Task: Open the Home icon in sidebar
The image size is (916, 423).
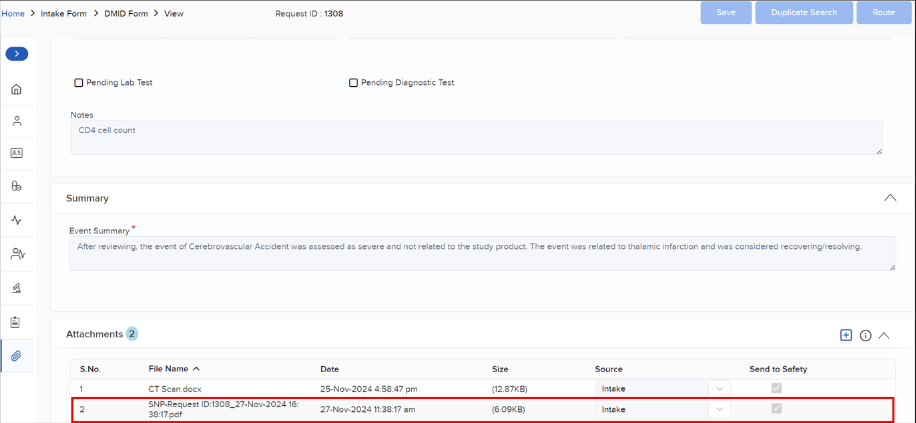Action: [16, 89]
